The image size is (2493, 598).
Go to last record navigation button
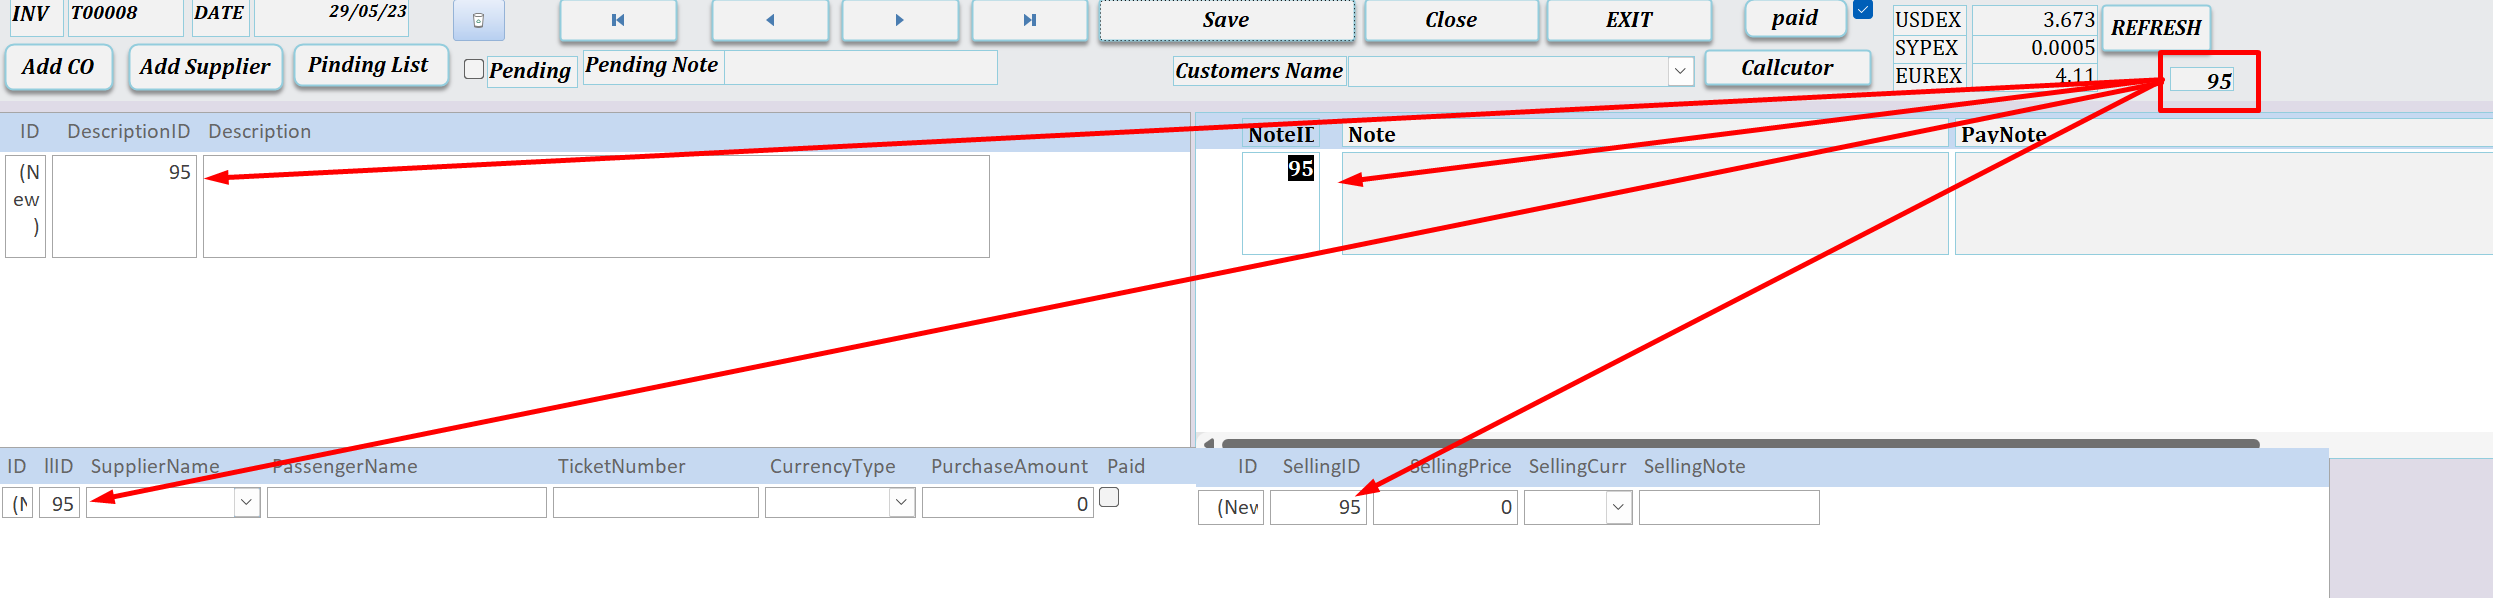[1029, 20]
